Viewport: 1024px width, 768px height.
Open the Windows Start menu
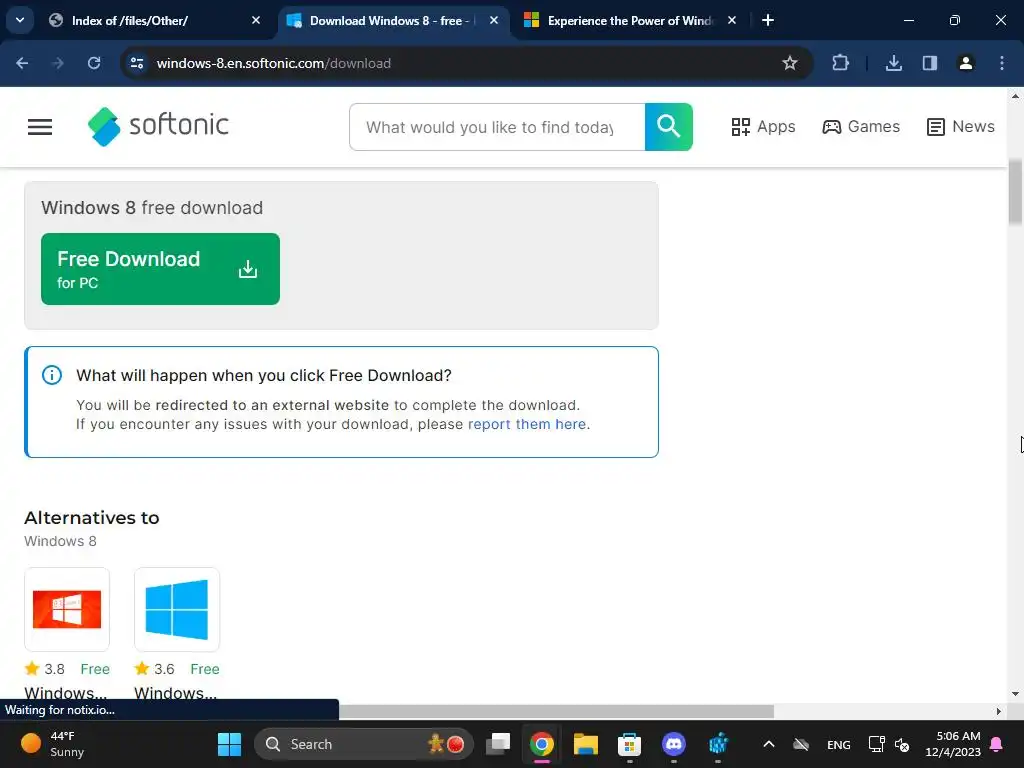click(x=229, y=744)
